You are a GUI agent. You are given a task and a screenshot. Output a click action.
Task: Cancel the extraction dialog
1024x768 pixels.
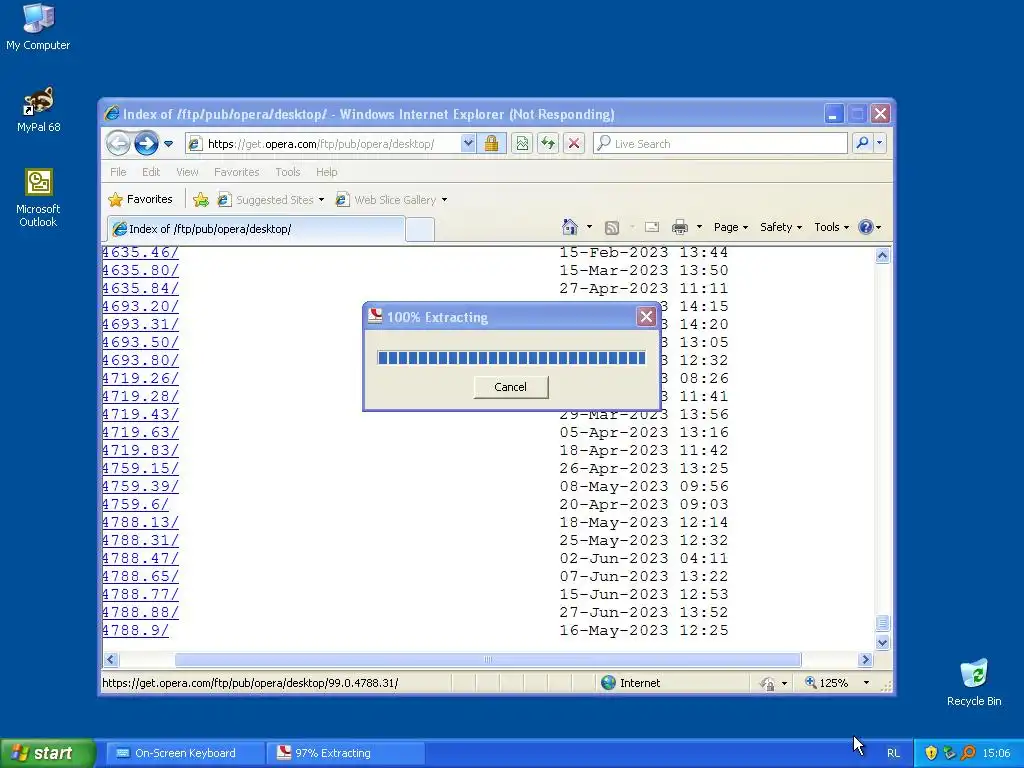click(511, 387)
